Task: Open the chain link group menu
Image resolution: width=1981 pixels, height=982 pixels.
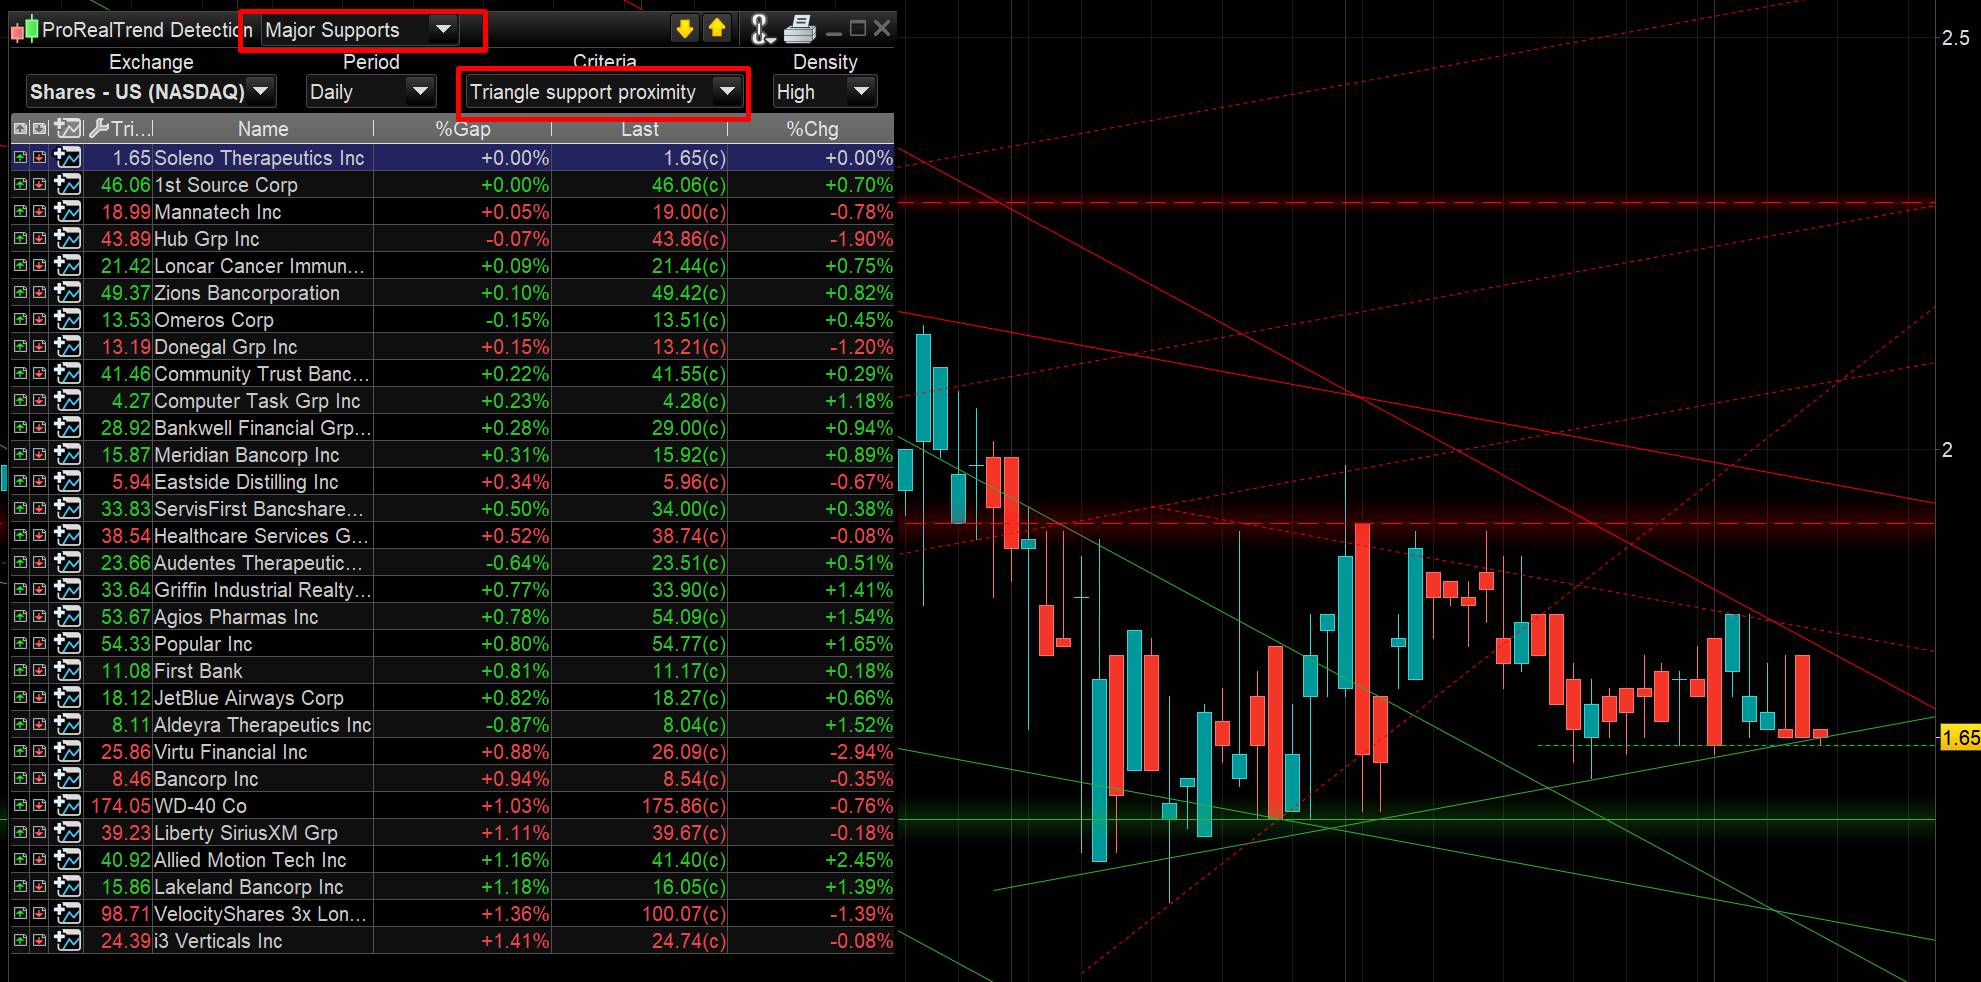Action: click(x=763, y=29)
